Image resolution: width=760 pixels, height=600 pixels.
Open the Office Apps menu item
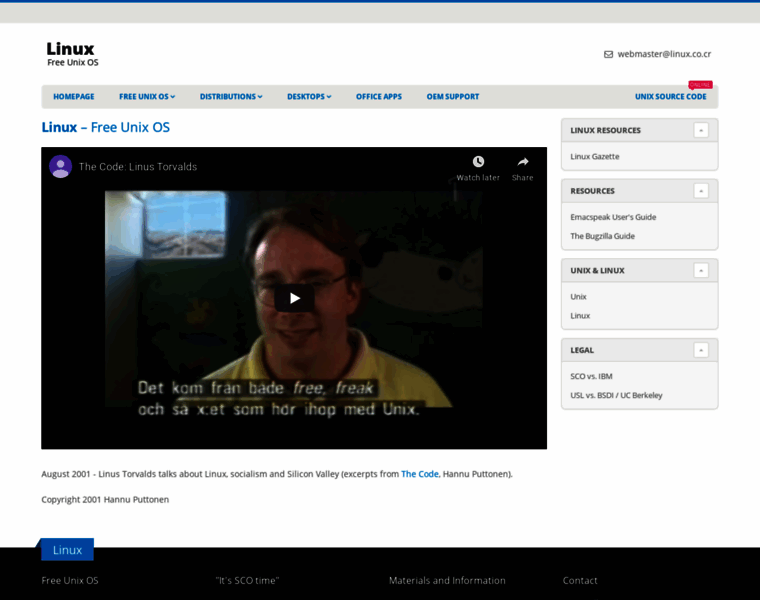(x=379, y=96)
